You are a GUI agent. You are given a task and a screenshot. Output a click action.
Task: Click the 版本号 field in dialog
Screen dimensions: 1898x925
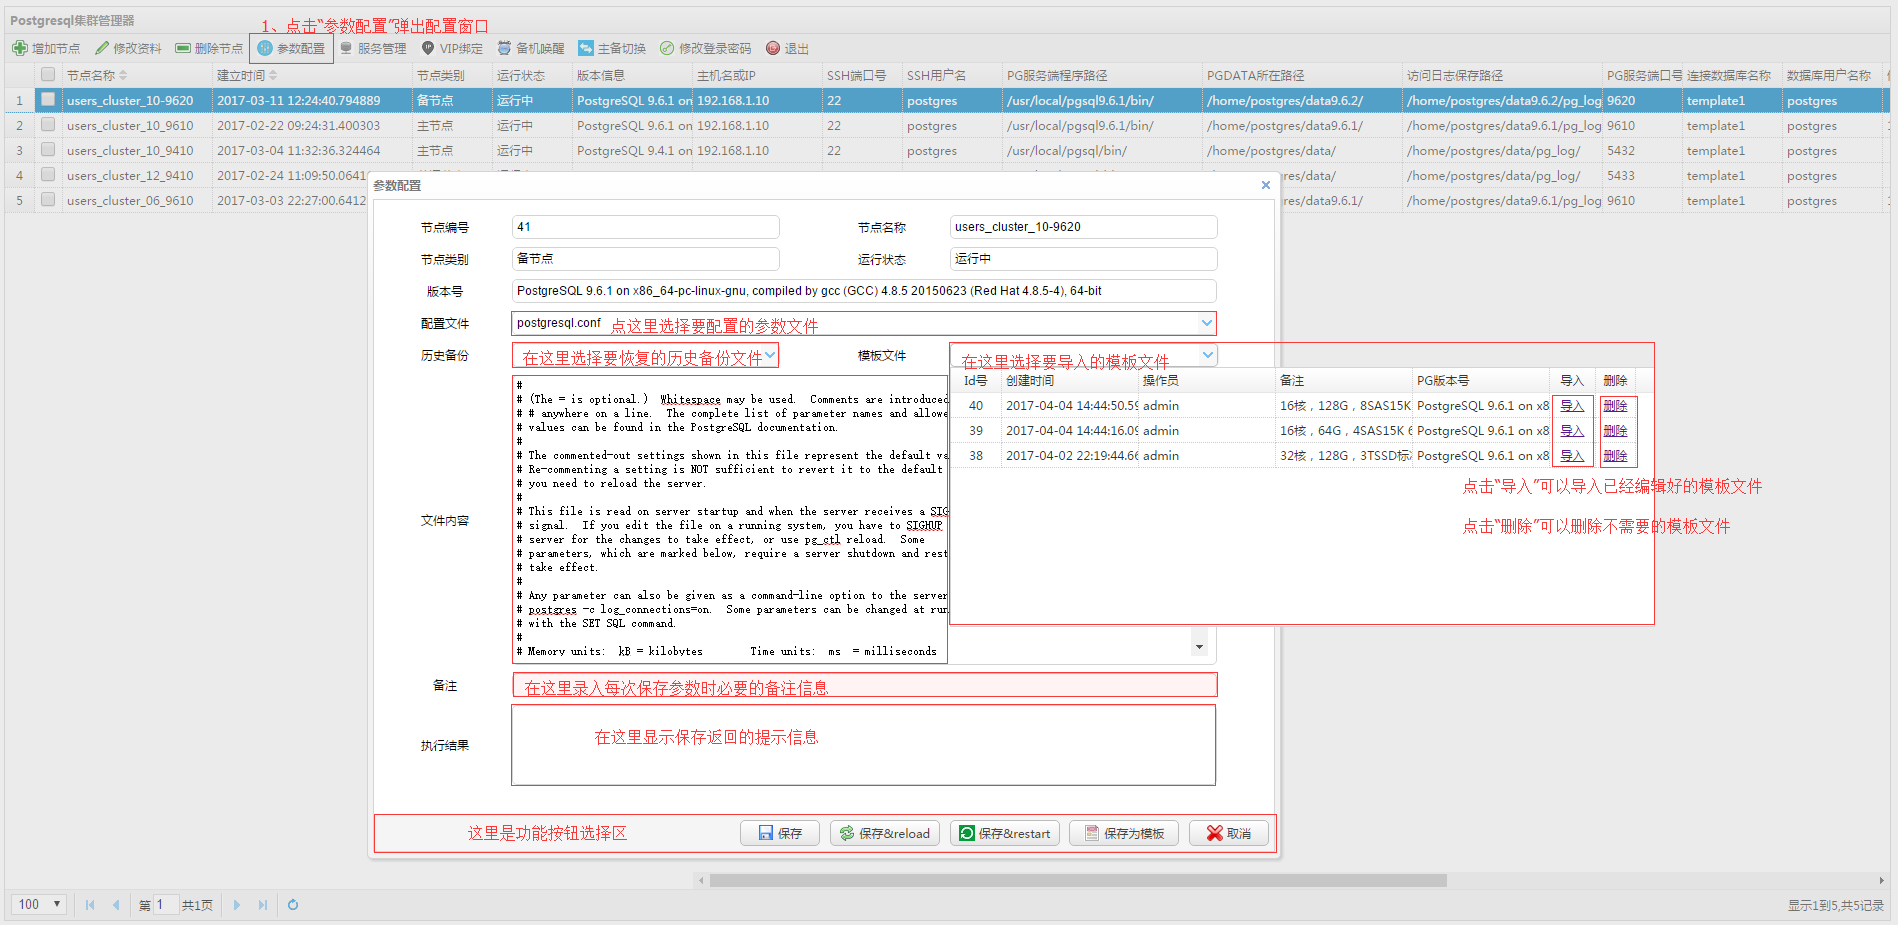pyautogui.click(x=864, y=291)
